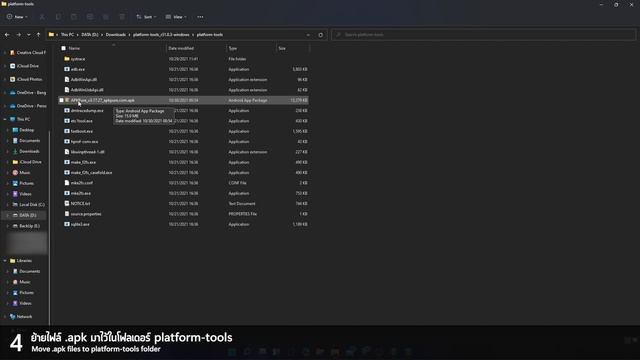Image resolution: width=640 pixels, height=360 pixels.
Task: Click Downloads in the address path
Action: [116, 35]
